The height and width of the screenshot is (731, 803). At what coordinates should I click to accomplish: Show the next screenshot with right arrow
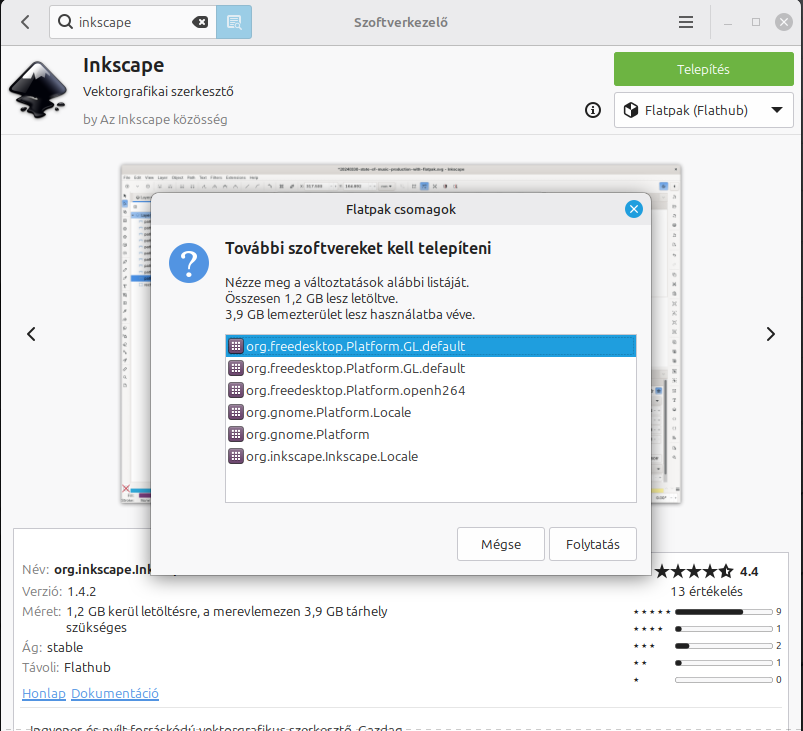(x=771, y=334)
